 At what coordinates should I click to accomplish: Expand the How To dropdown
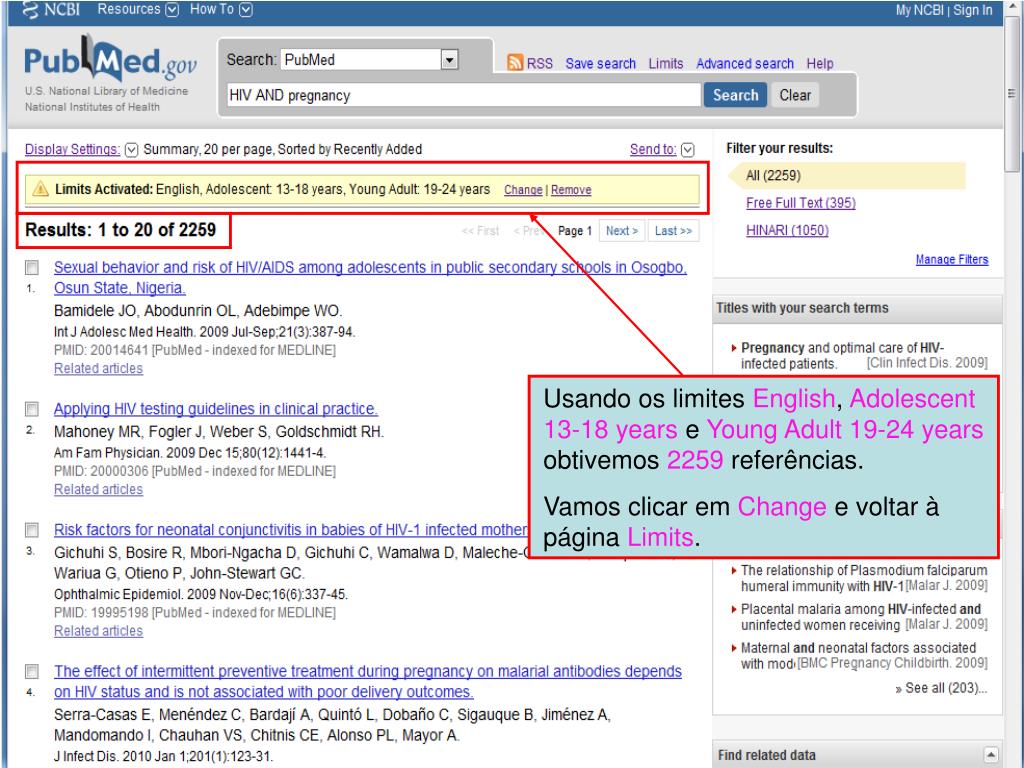(221, 10)
